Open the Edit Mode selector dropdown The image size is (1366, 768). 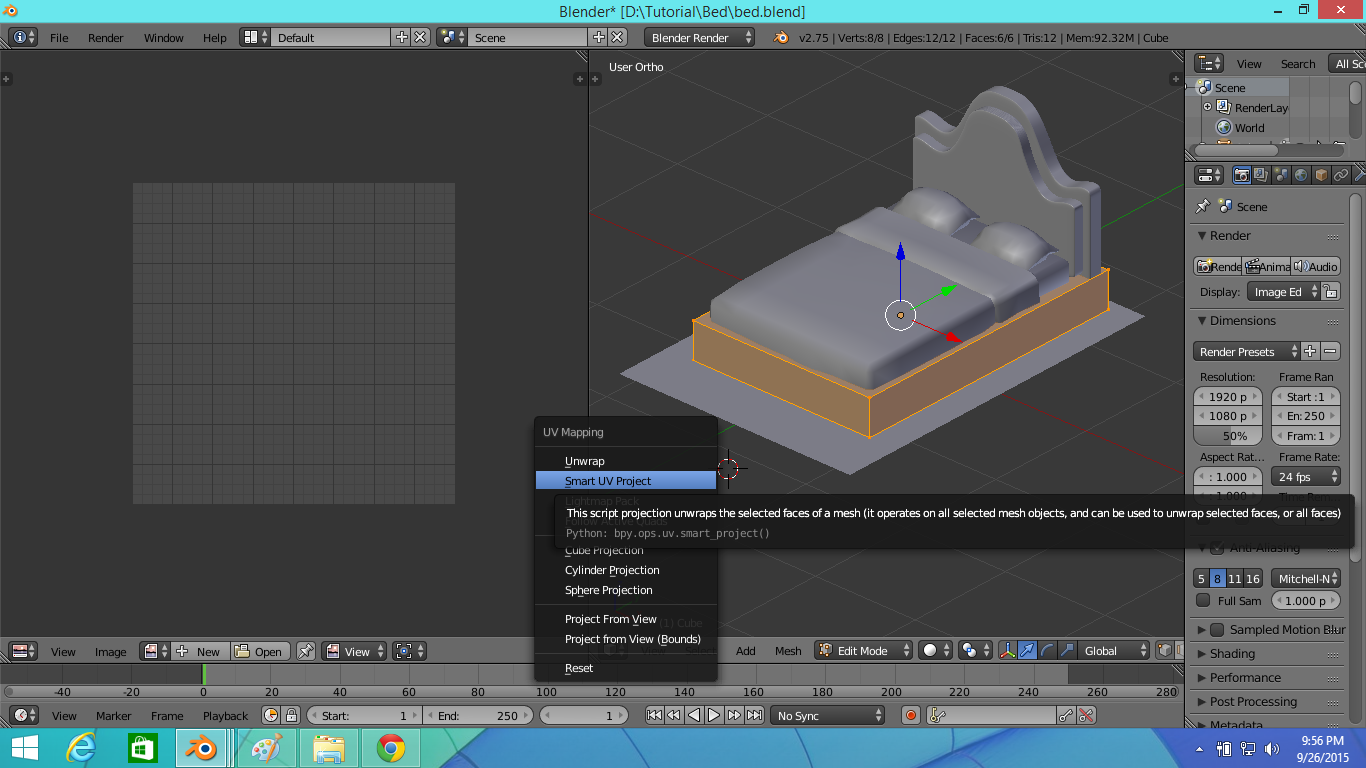pos(865,651)
